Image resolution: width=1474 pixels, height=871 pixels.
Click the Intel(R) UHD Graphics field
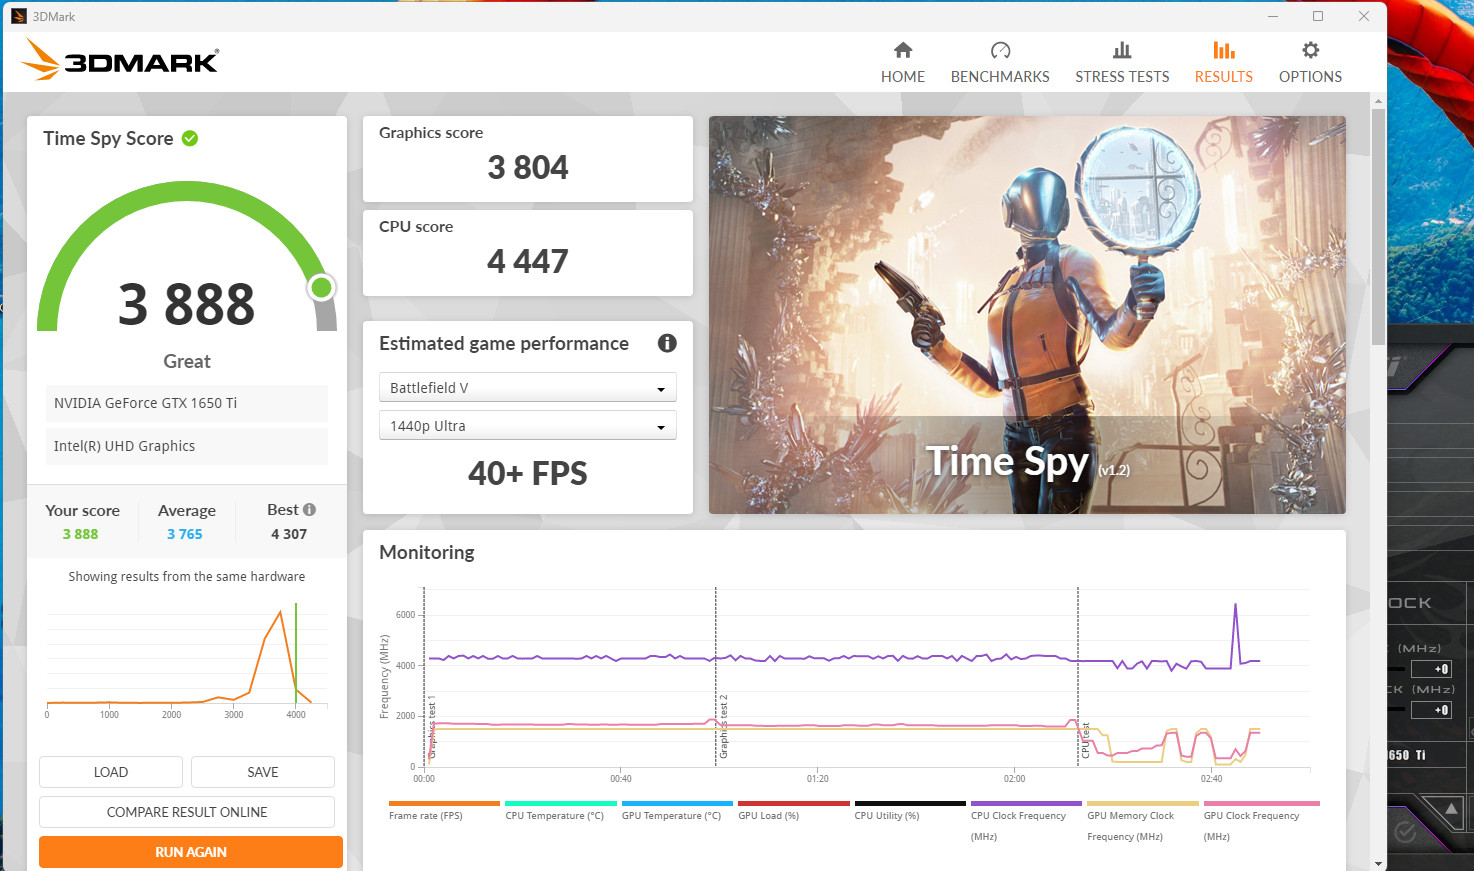click(x=187, y=446)
